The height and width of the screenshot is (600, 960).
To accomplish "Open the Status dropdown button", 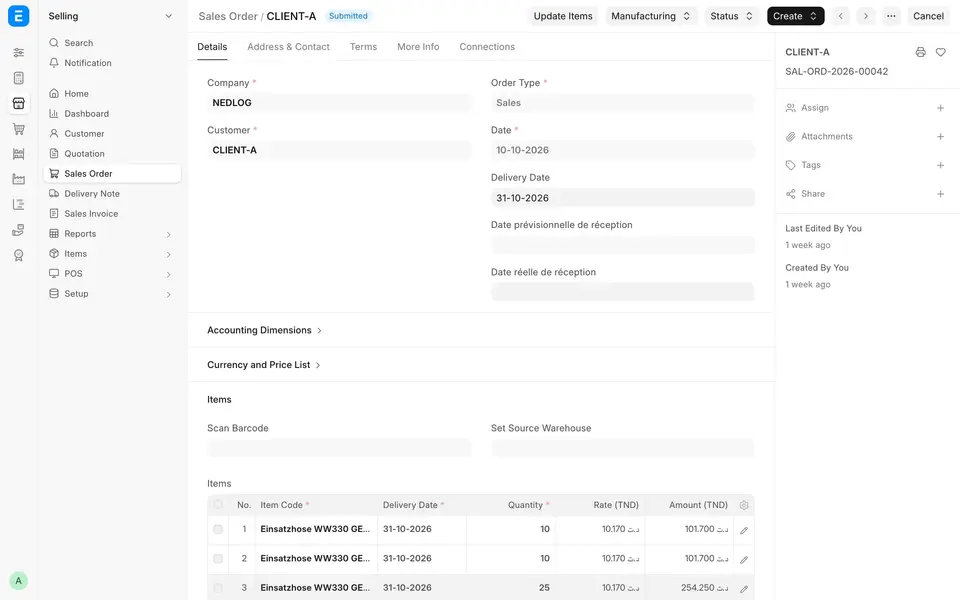I will pos(732,16).
